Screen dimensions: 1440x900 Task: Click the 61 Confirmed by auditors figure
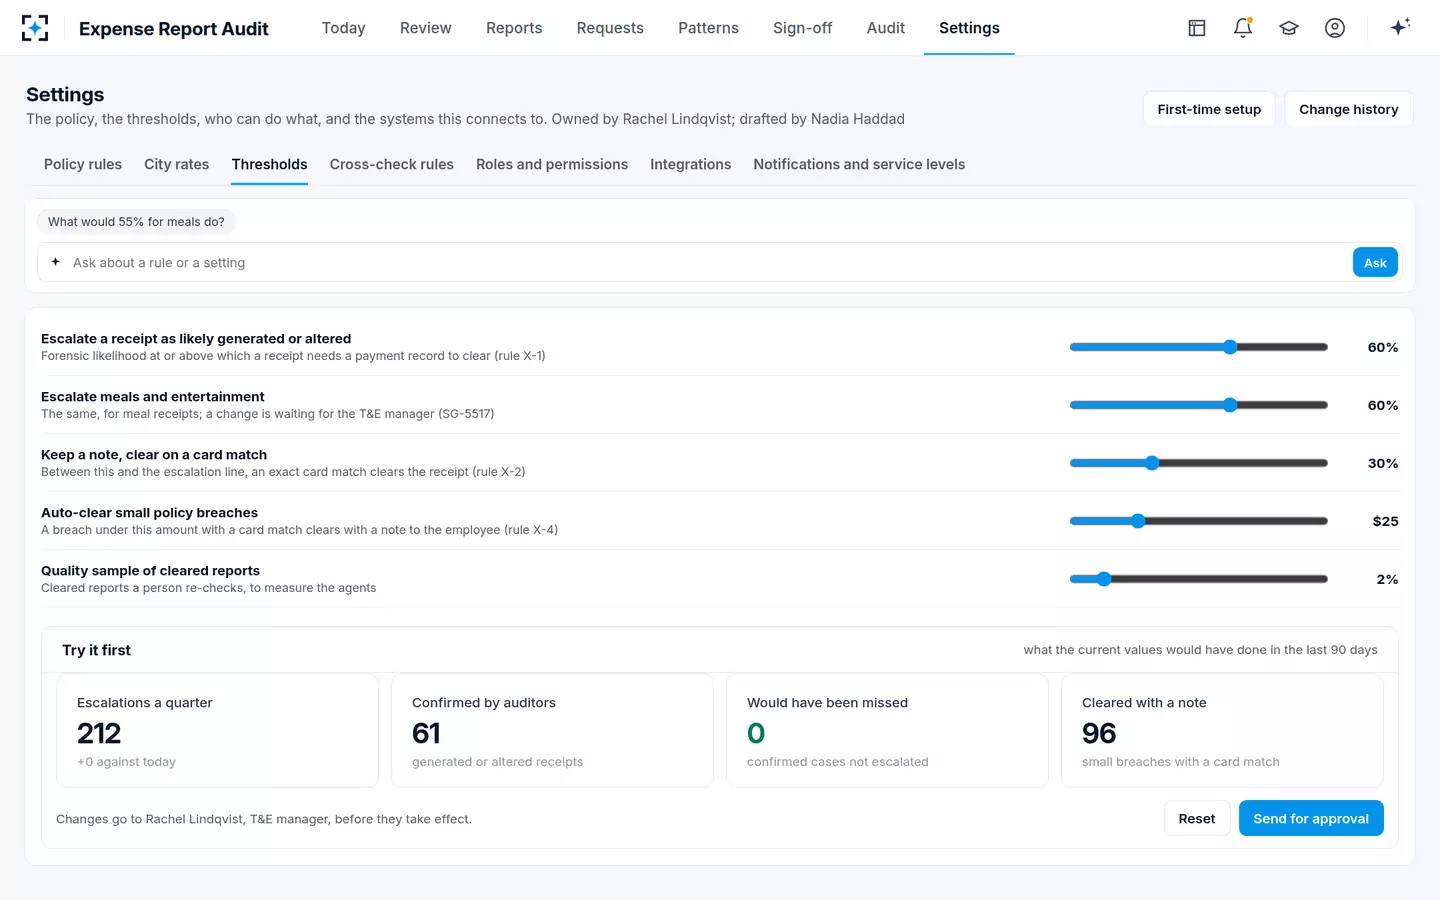pyautogui.click(x=426, y=733)
